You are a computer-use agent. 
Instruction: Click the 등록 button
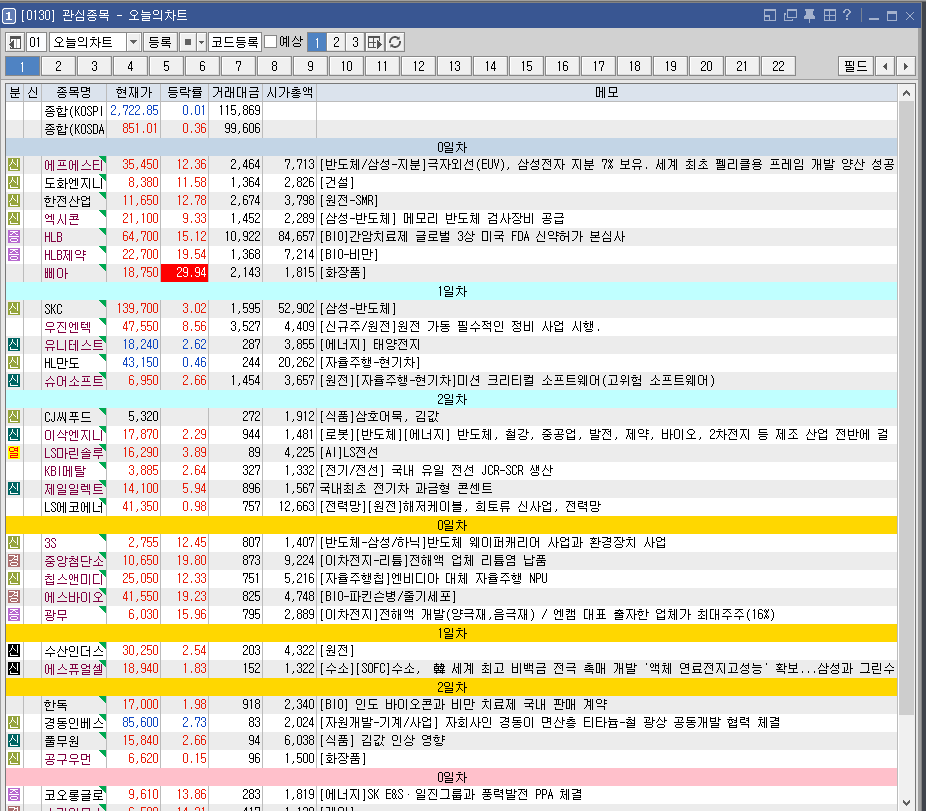click(x=159, y=42)
